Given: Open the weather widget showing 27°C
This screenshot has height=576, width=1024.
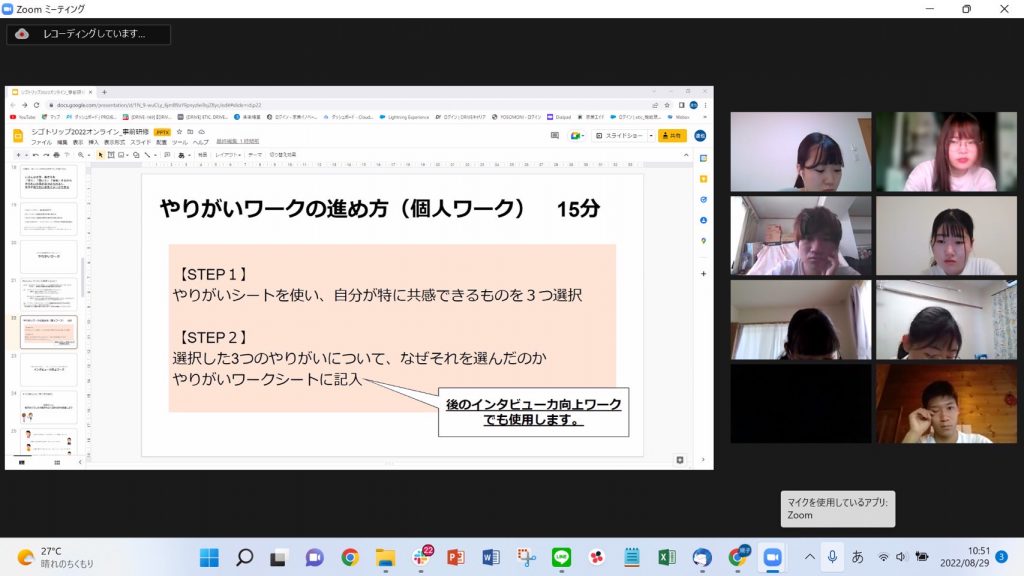Looking at the screenshot, I should (x=56, y=557).
